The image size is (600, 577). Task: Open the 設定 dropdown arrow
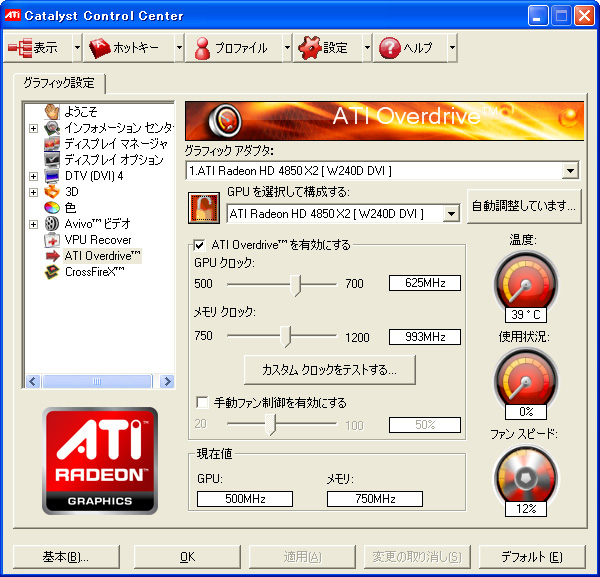367,48
